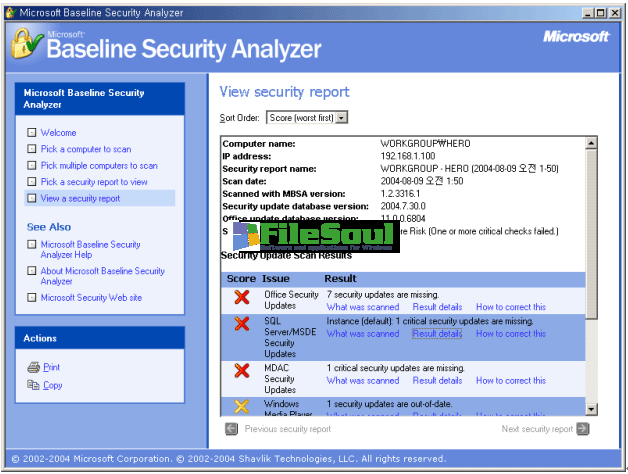Screen dimensions: 628x474
Task: Click the red X for SQL Server/MSDE updates
Action: [x=241, y=323]
